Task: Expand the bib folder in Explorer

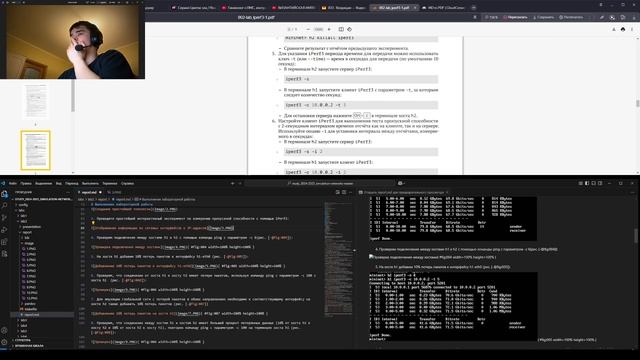Action: (27, 238)
